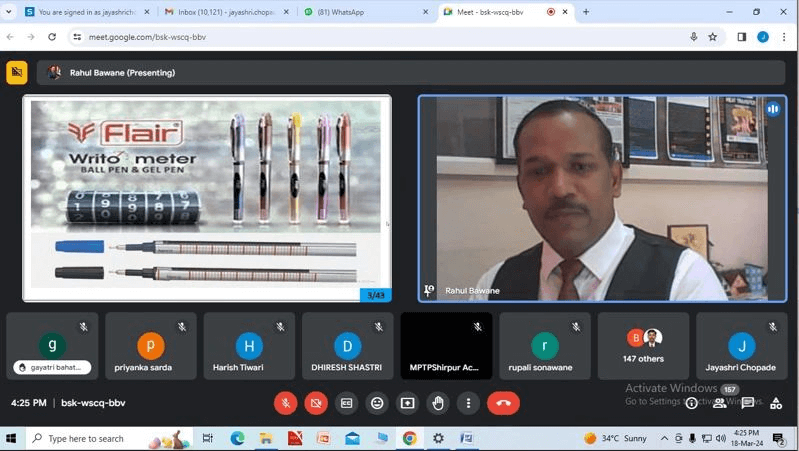Image resolution: width=799 pixels, height=451 pixels.
Task: Open the emoji reactions button
Action: pos(377,403)
